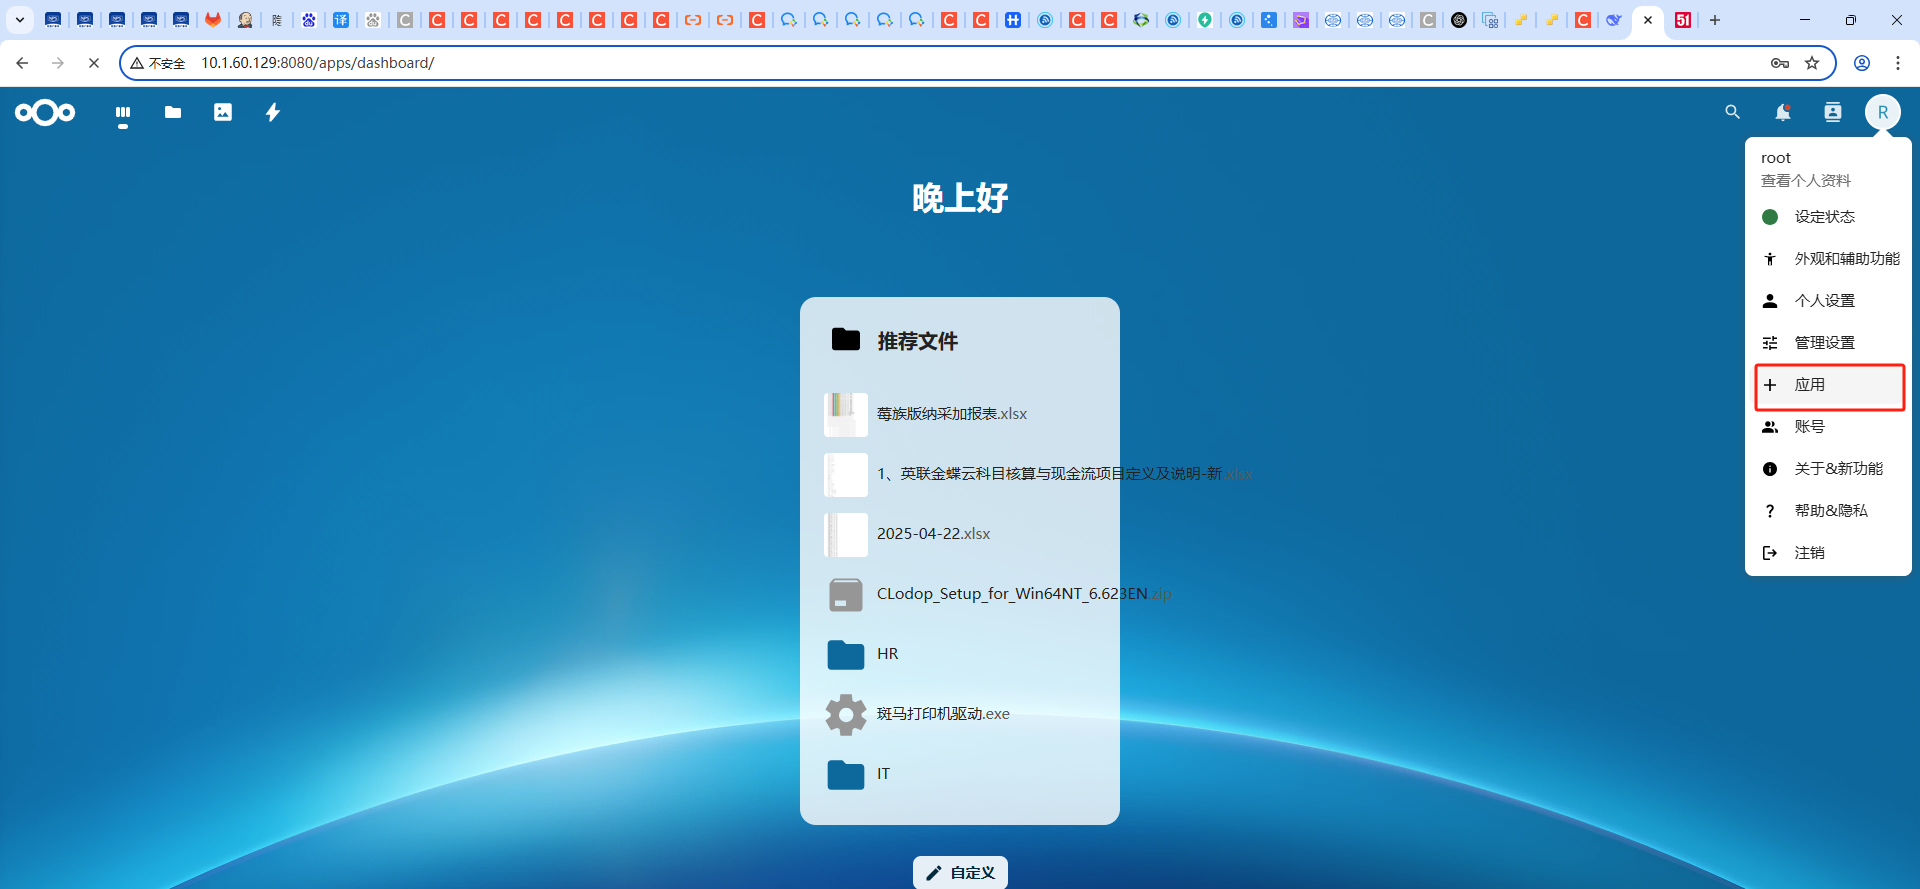
Task: Open the Activity lightning icon
Action: coord(273,113)
